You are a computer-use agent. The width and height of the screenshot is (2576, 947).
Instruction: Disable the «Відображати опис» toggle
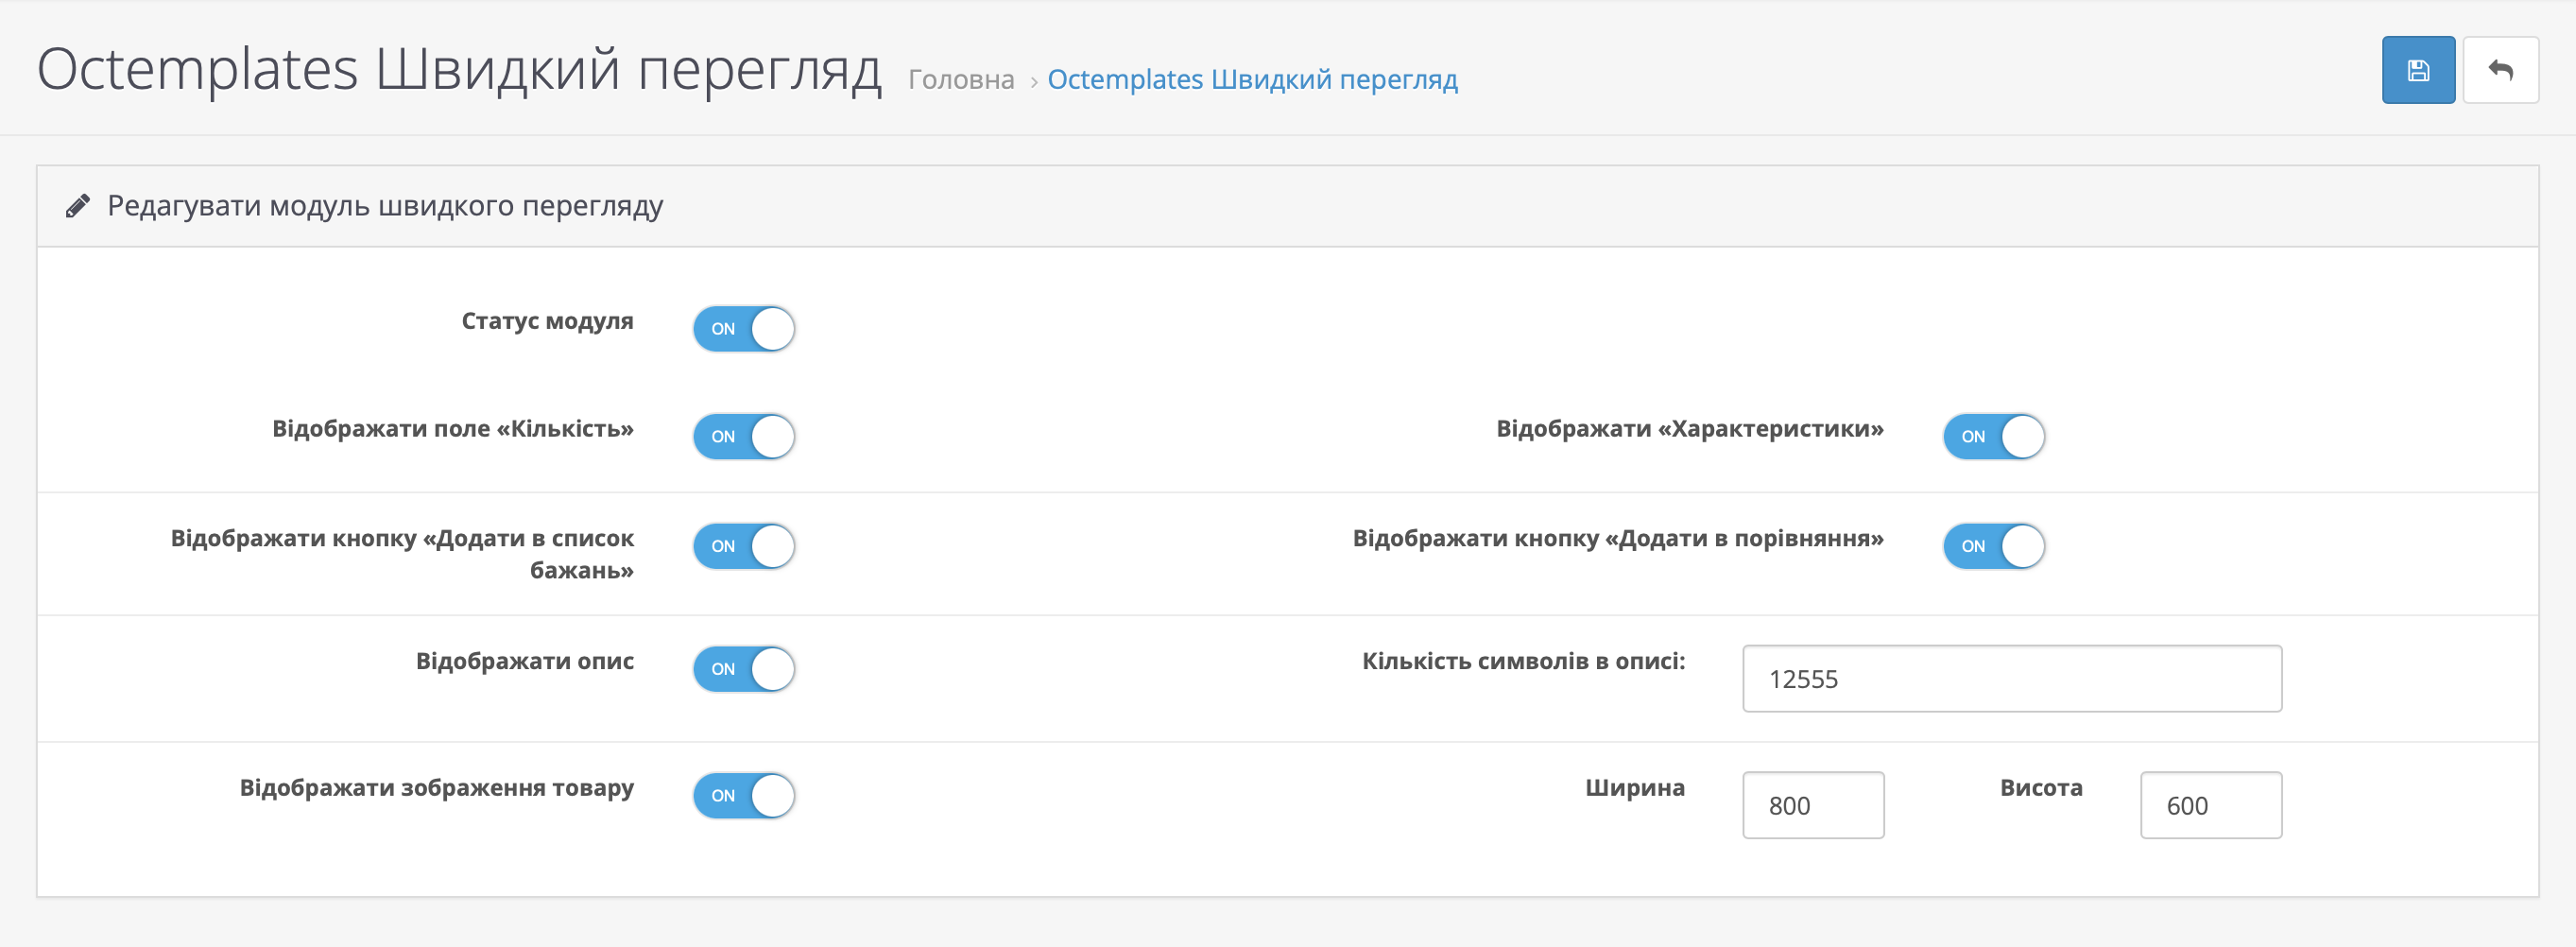(x=744, y=670)
